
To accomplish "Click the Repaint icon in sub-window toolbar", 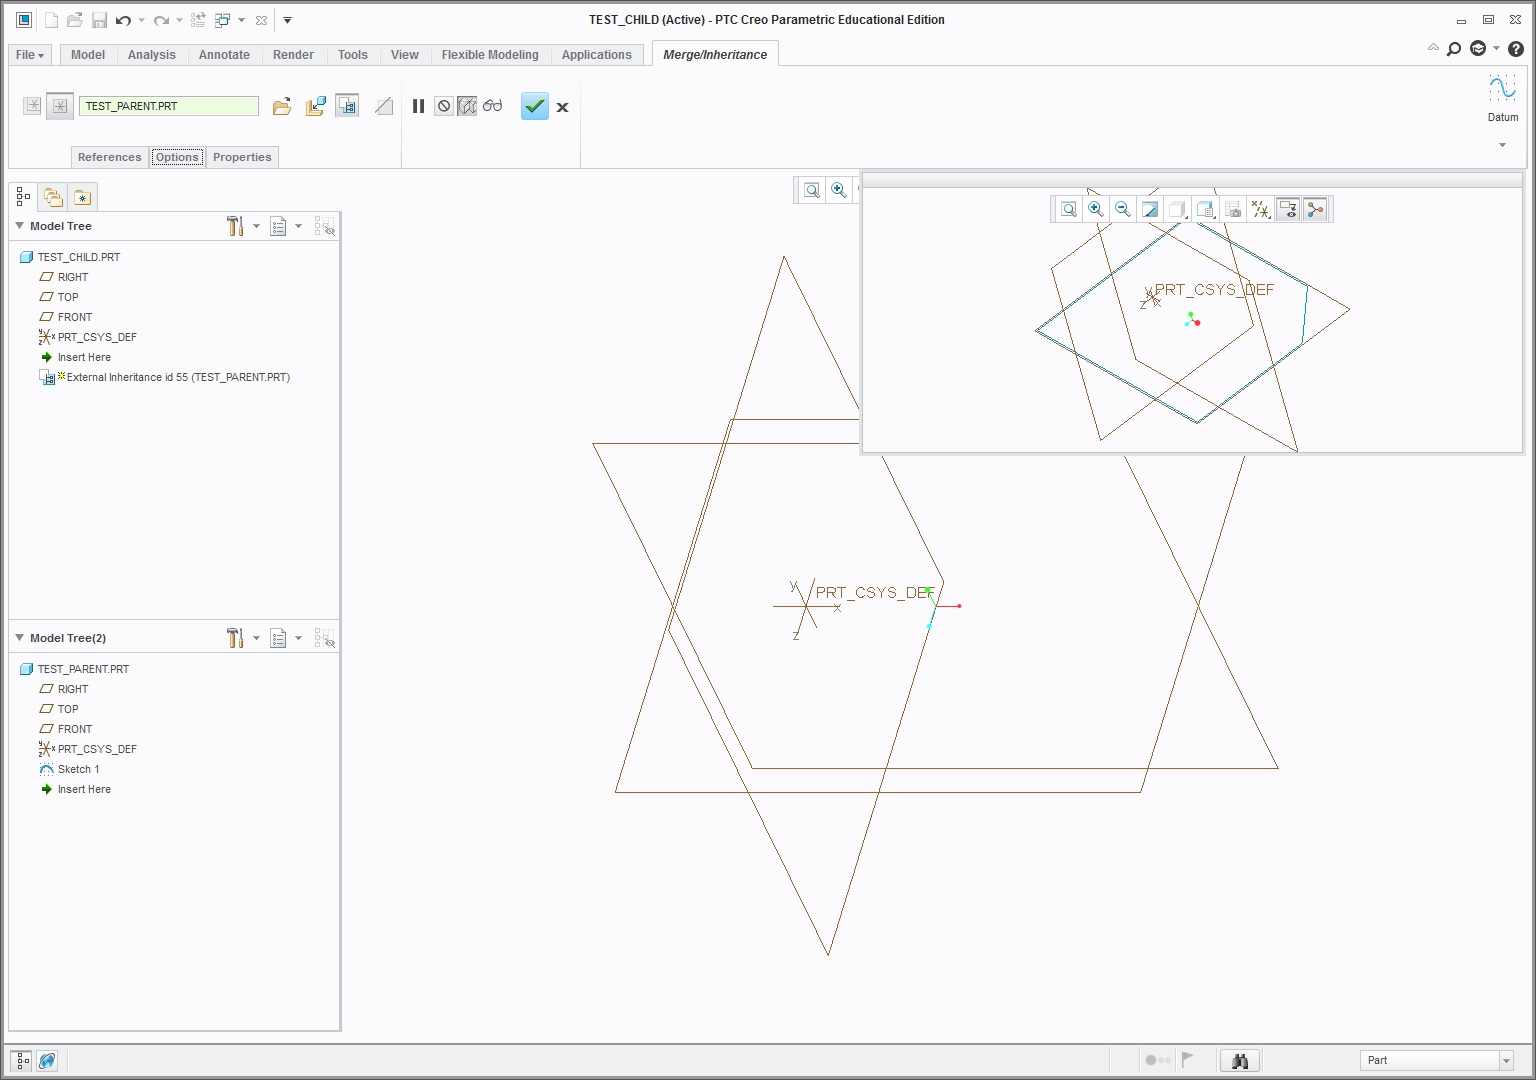I will pos(1150,209).
